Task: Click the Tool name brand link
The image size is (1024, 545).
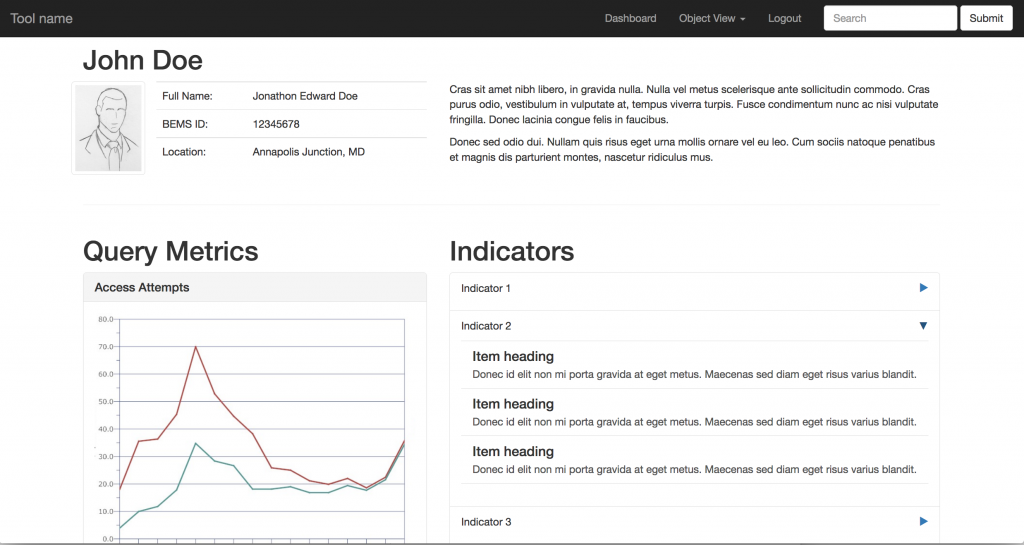Action: 41,18
